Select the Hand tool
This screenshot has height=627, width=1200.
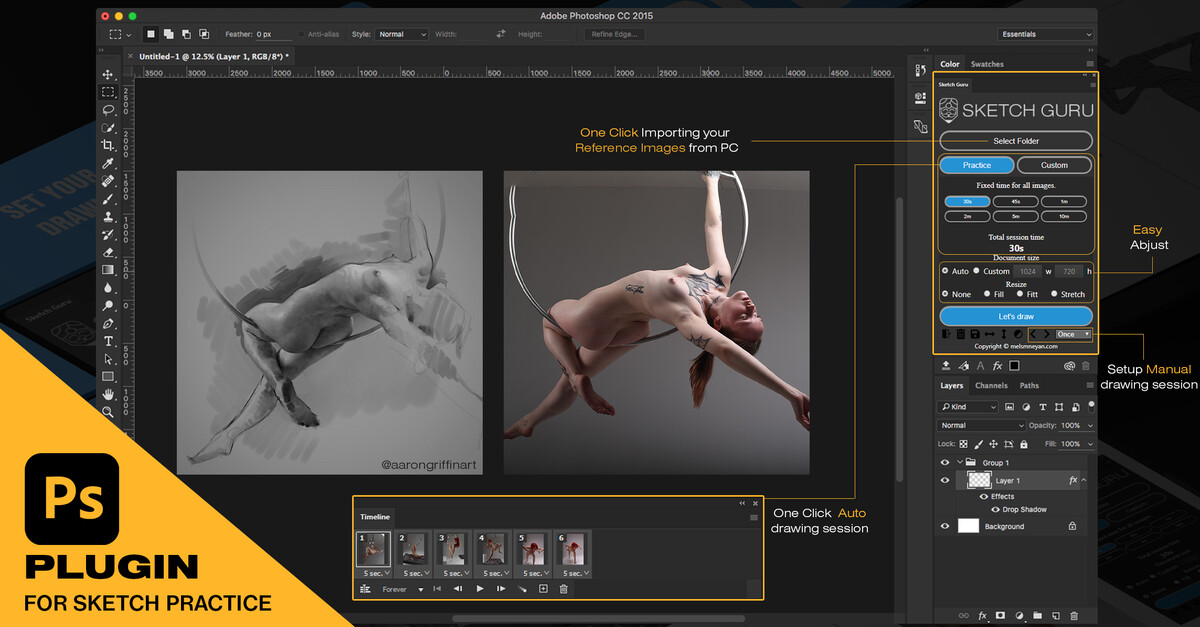click(x=107, y=395)
